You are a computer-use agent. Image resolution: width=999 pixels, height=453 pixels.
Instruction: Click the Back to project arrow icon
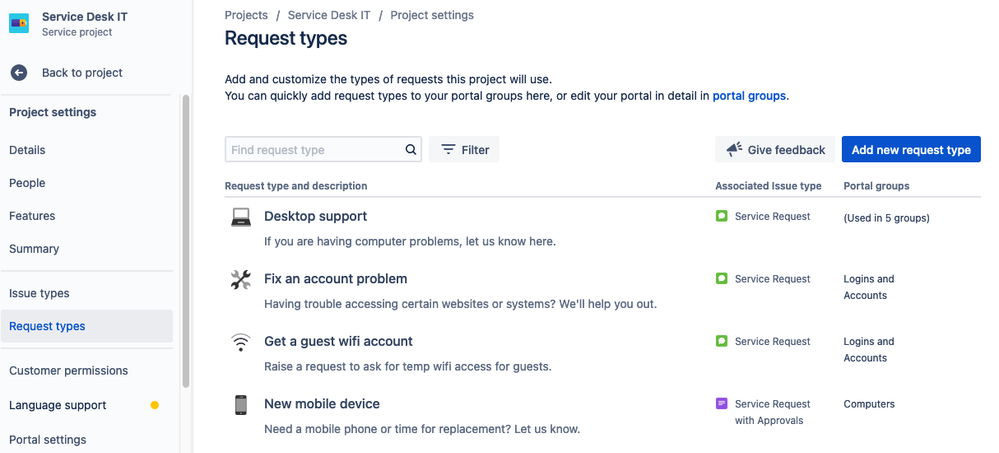click(19, 73)
